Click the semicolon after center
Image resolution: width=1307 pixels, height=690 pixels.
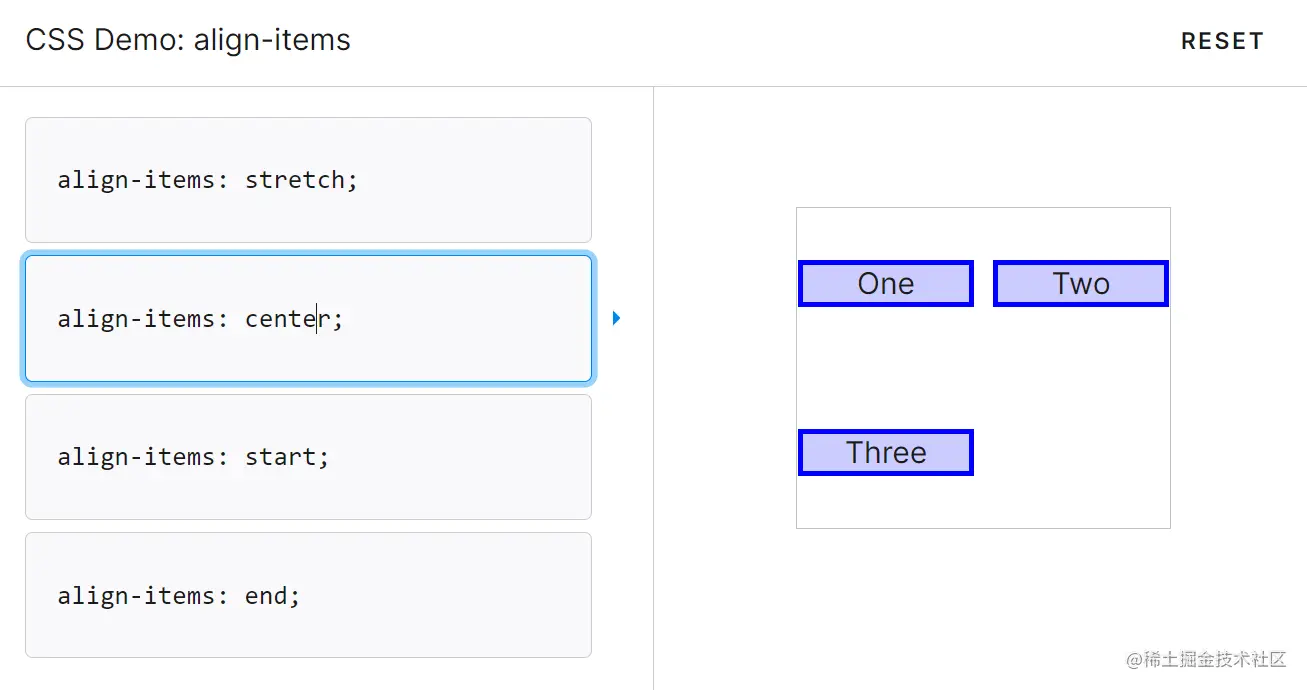[x=338, y=319]
